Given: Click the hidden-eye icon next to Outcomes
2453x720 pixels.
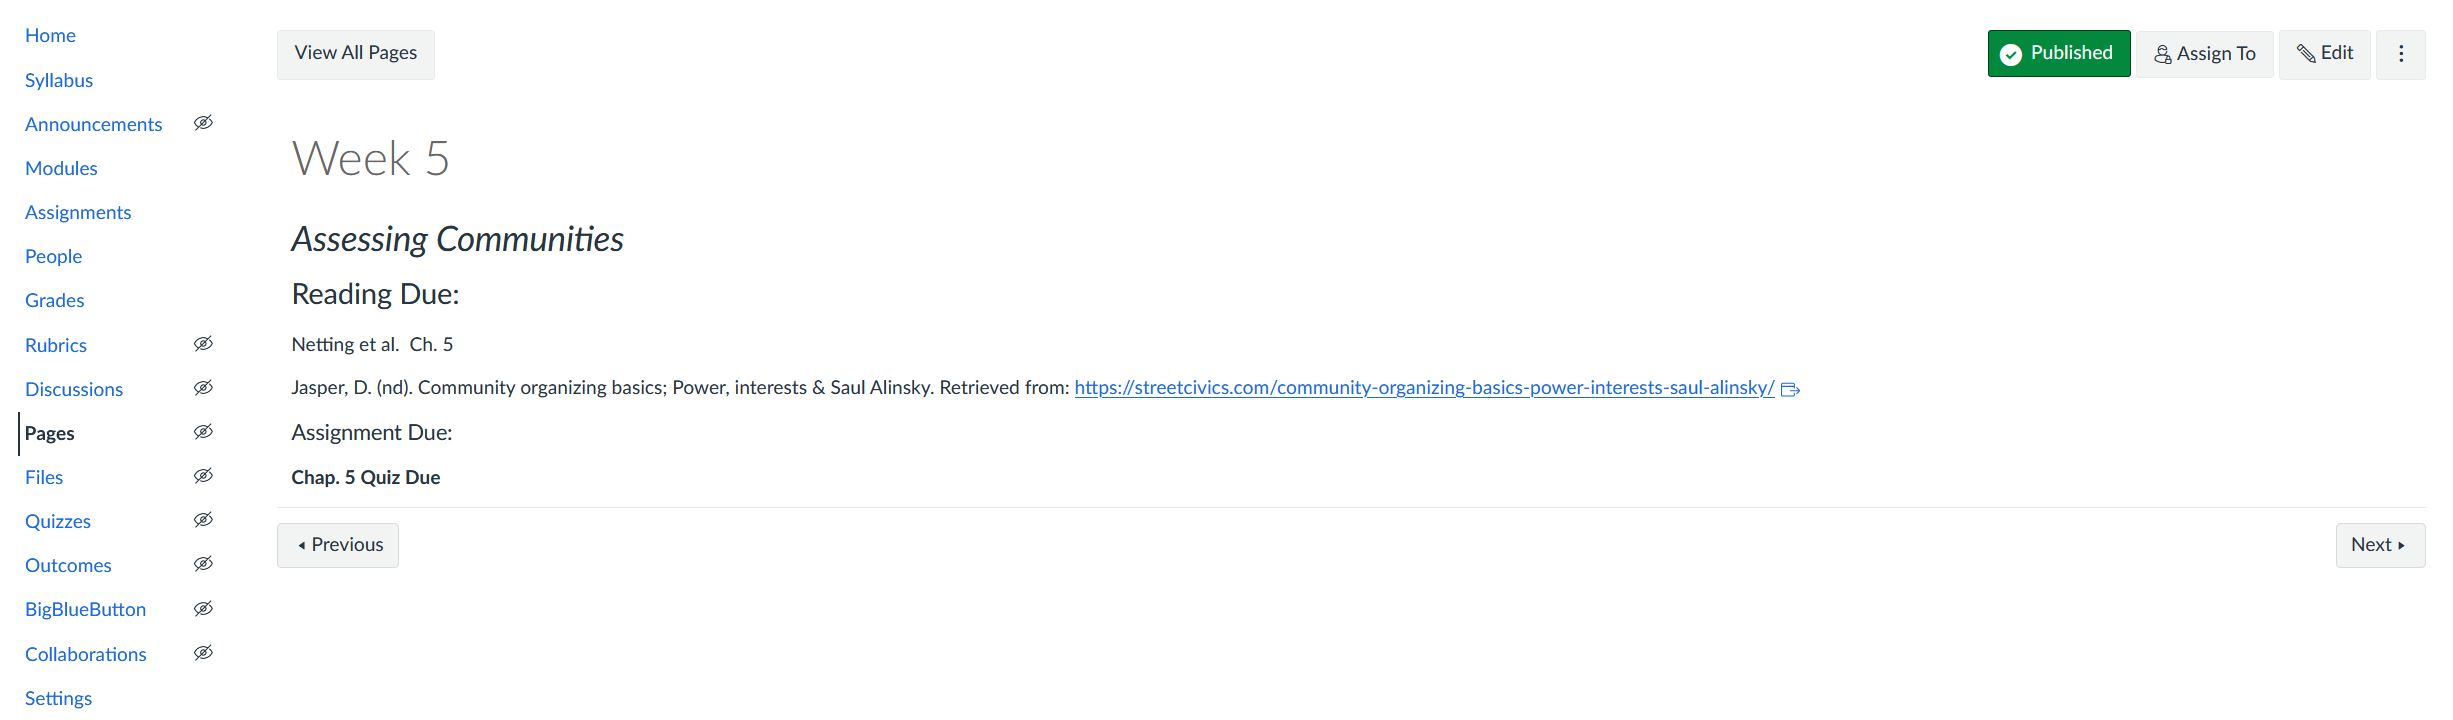Looking at the screenshot, I should (x=203, y=564).
